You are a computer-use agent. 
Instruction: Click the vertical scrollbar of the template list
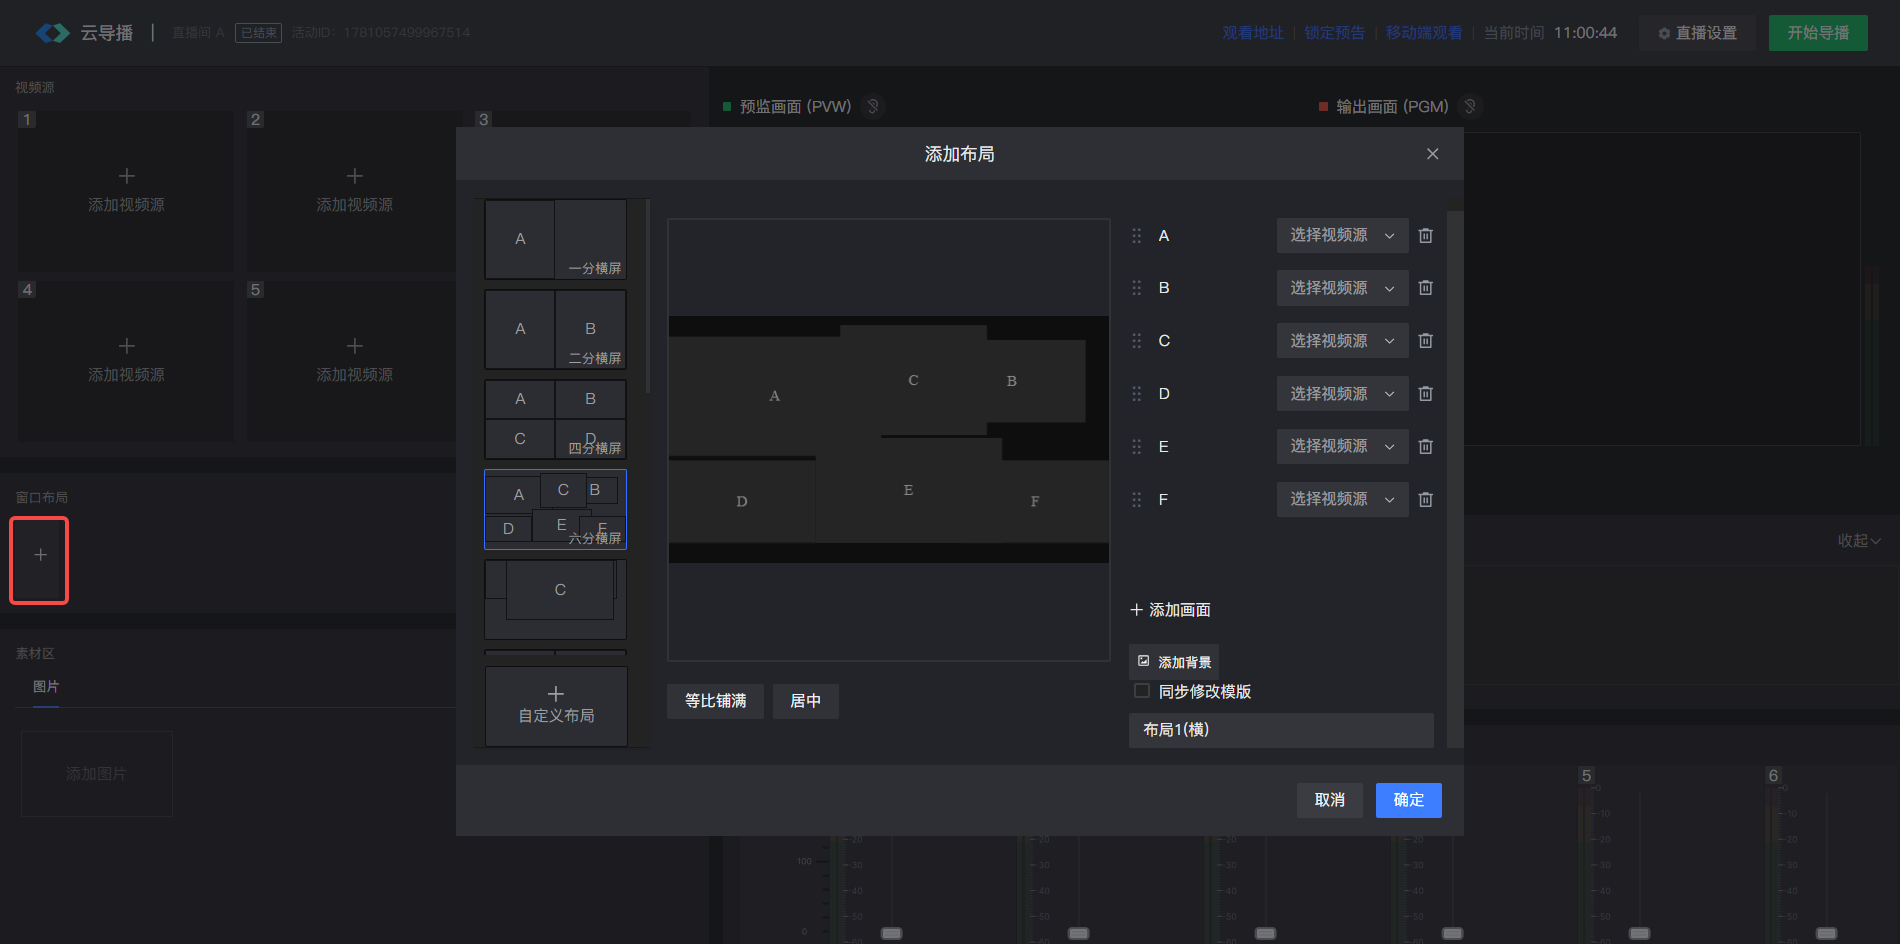coord(648,296)
